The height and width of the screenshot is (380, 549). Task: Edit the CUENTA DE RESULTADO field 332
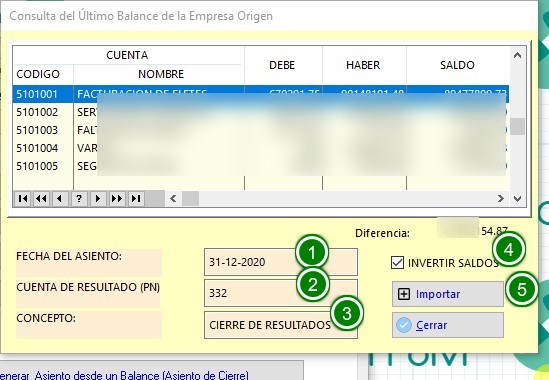click(280, 293)
